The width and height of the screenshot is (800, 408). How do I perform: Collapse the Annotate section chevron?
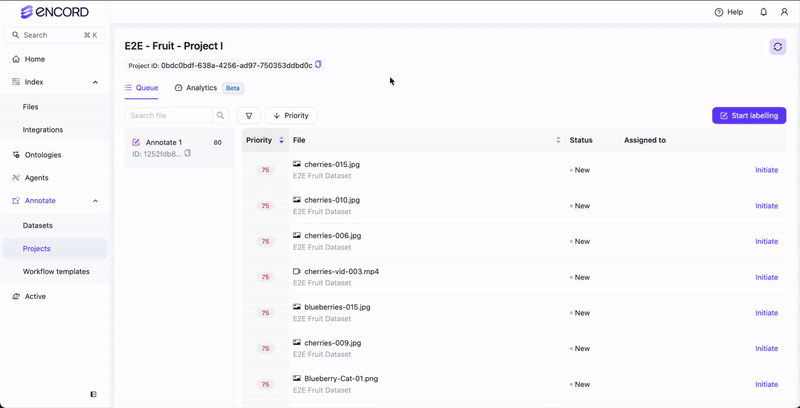click(95, 201)
